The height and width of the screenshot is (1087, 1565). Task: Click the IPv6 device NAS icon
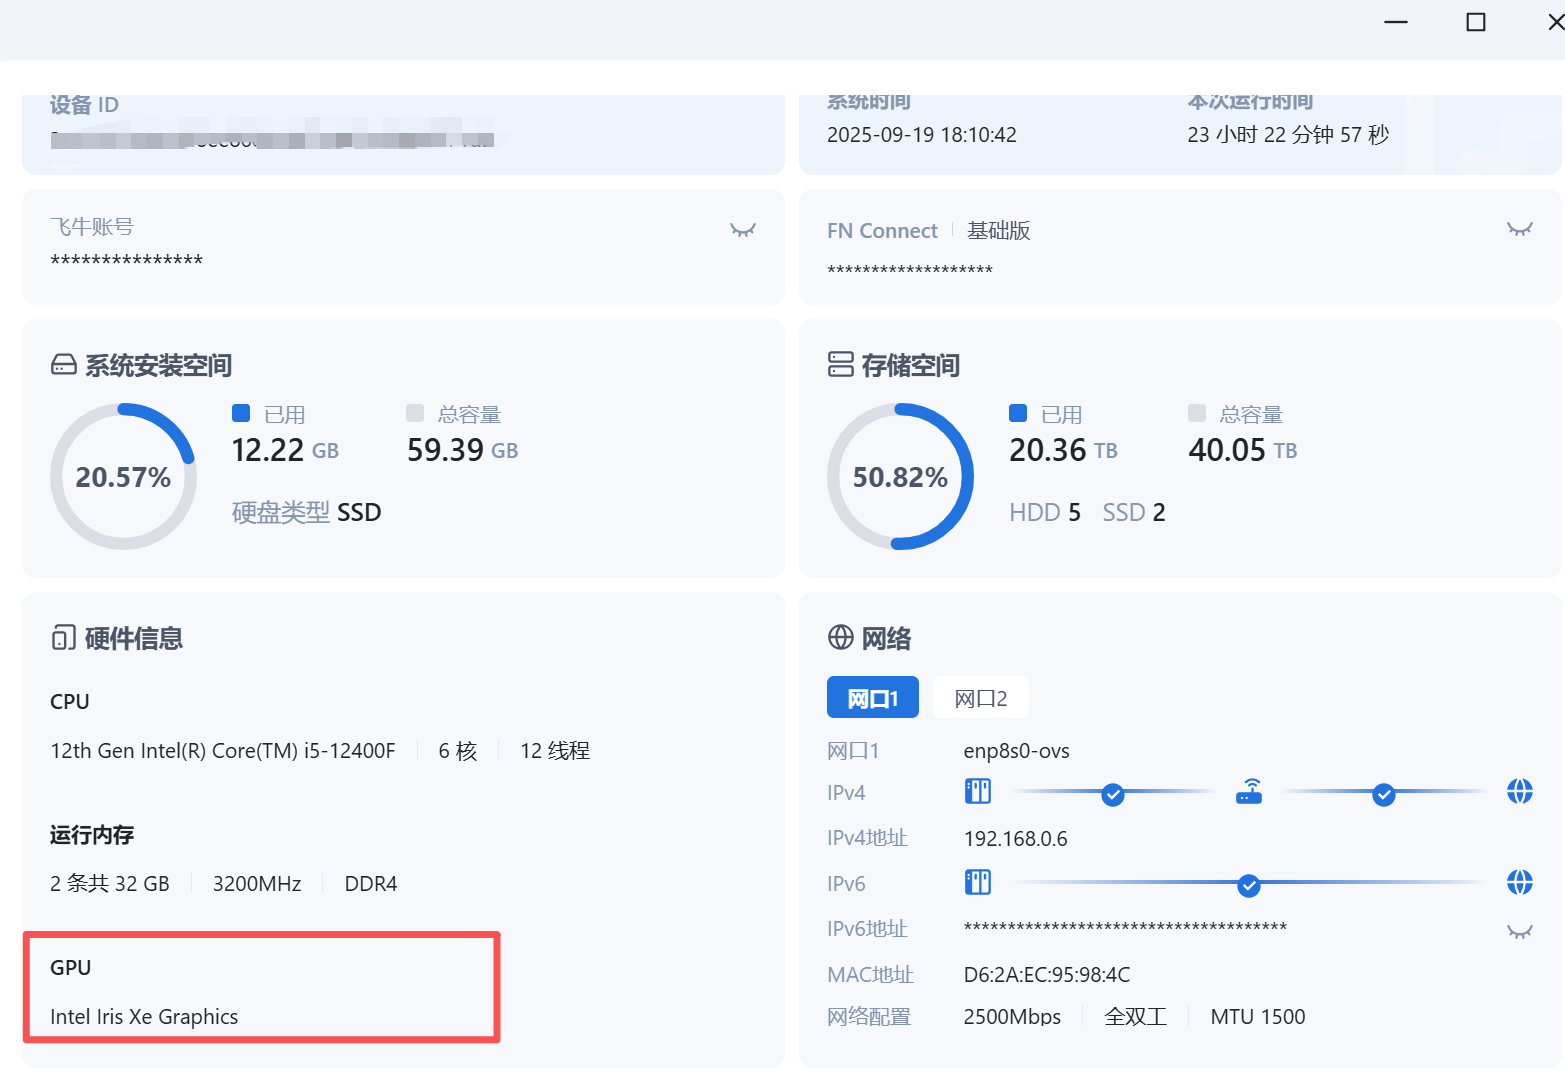977,882
